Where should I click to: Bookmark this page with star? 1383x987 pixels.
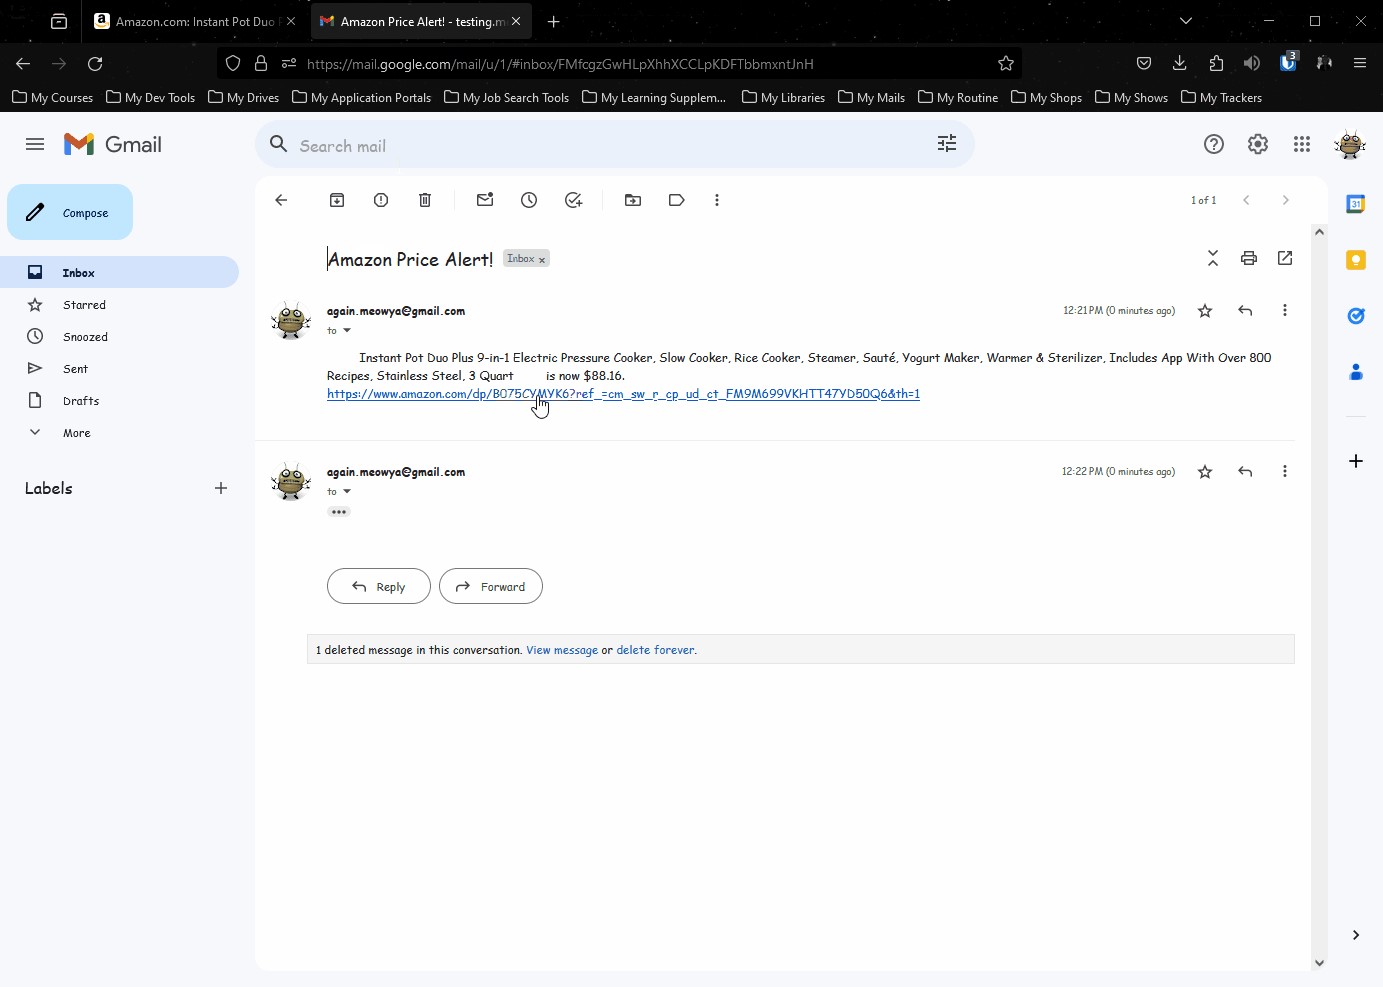(1006, 63)
